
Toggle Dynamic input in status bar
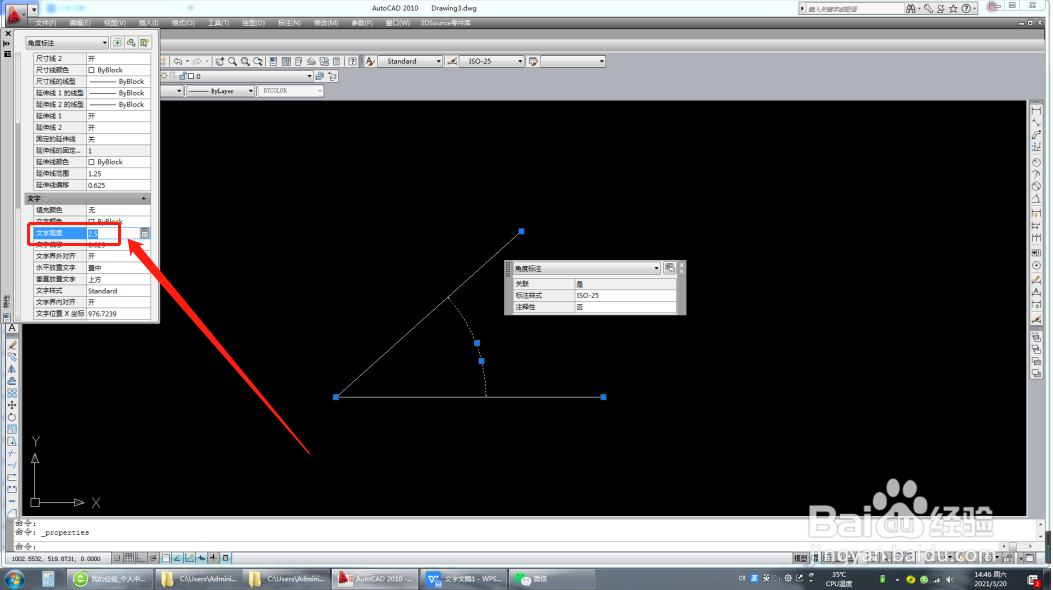pos(201,558)
